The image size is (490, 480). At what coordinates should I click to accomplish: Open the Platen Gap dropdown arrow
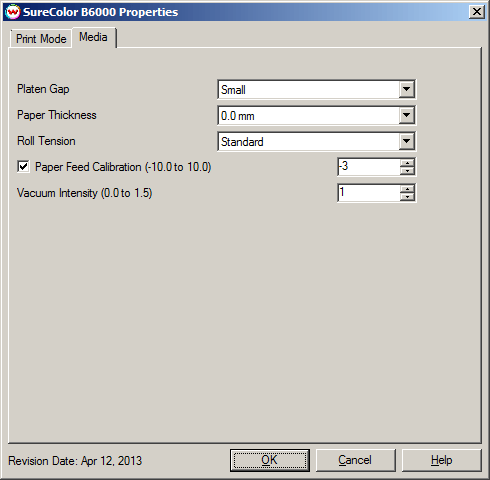pos(406,89)
